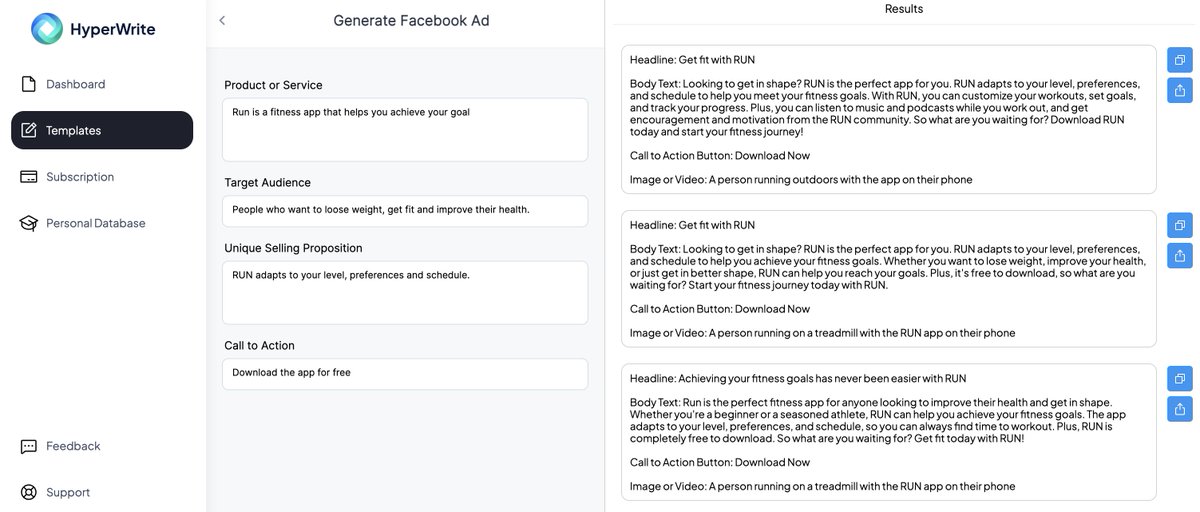
Task: Click the HyperWrite logo icon
Action: (x=46, y=29)
